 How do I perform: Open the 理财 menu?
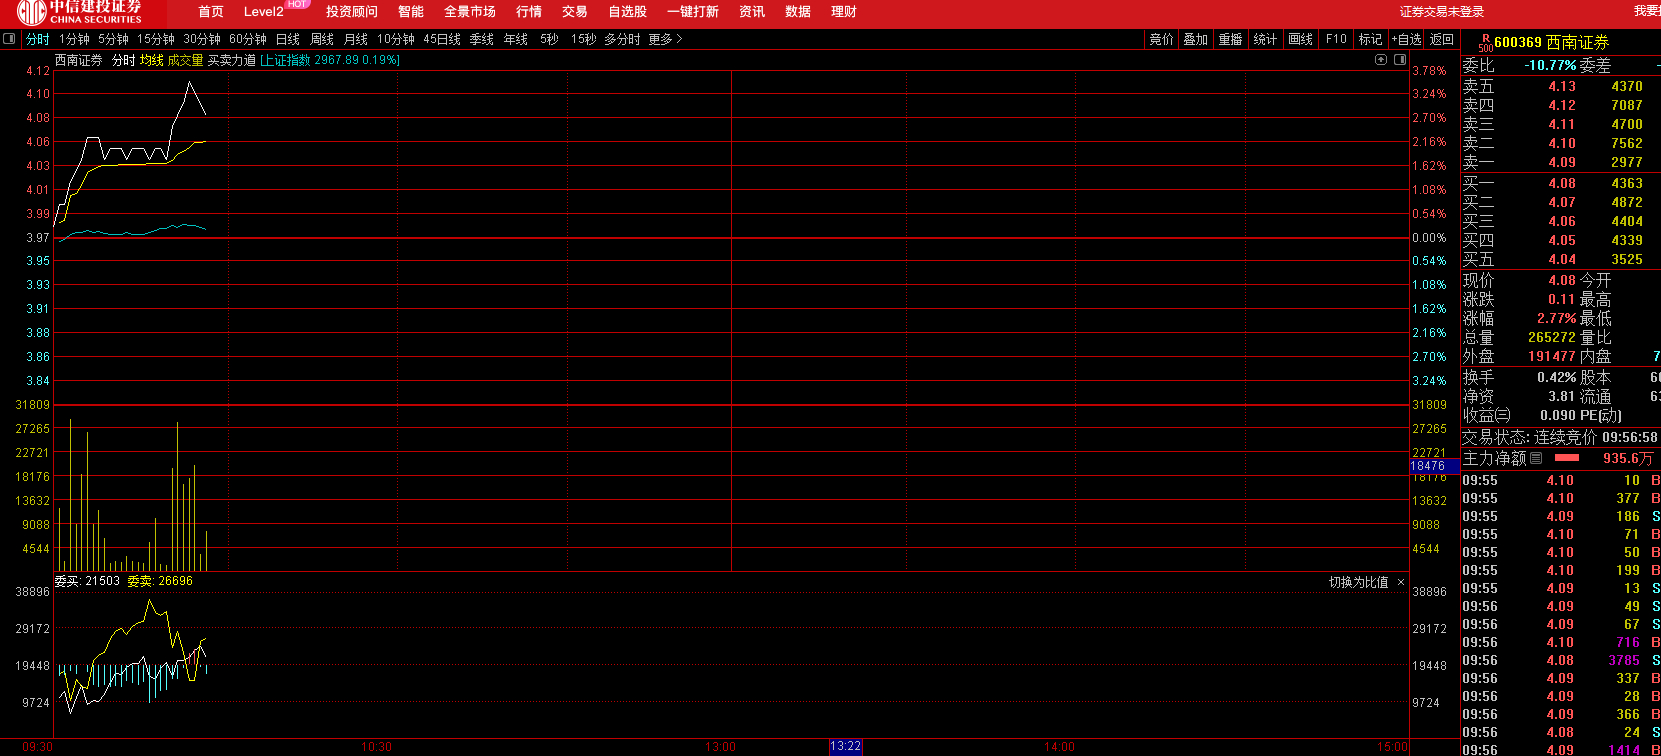coord(844,12)
